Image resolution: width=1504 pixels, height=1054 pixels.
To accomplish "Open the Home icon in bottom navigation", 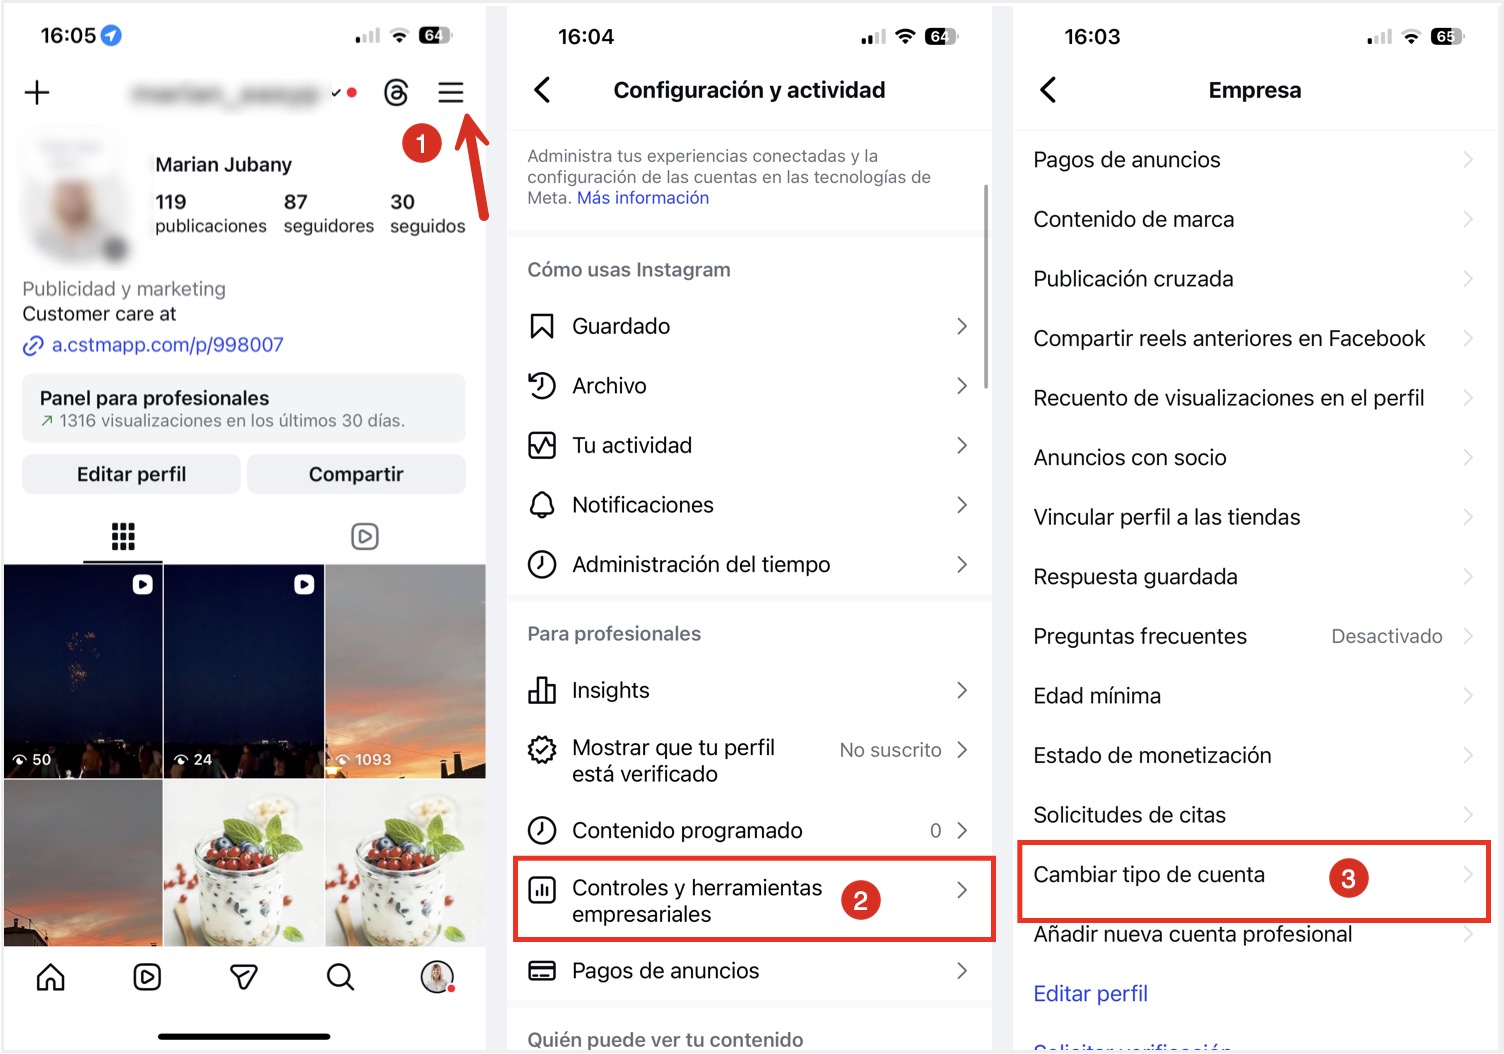I will (x=51, y=977).
